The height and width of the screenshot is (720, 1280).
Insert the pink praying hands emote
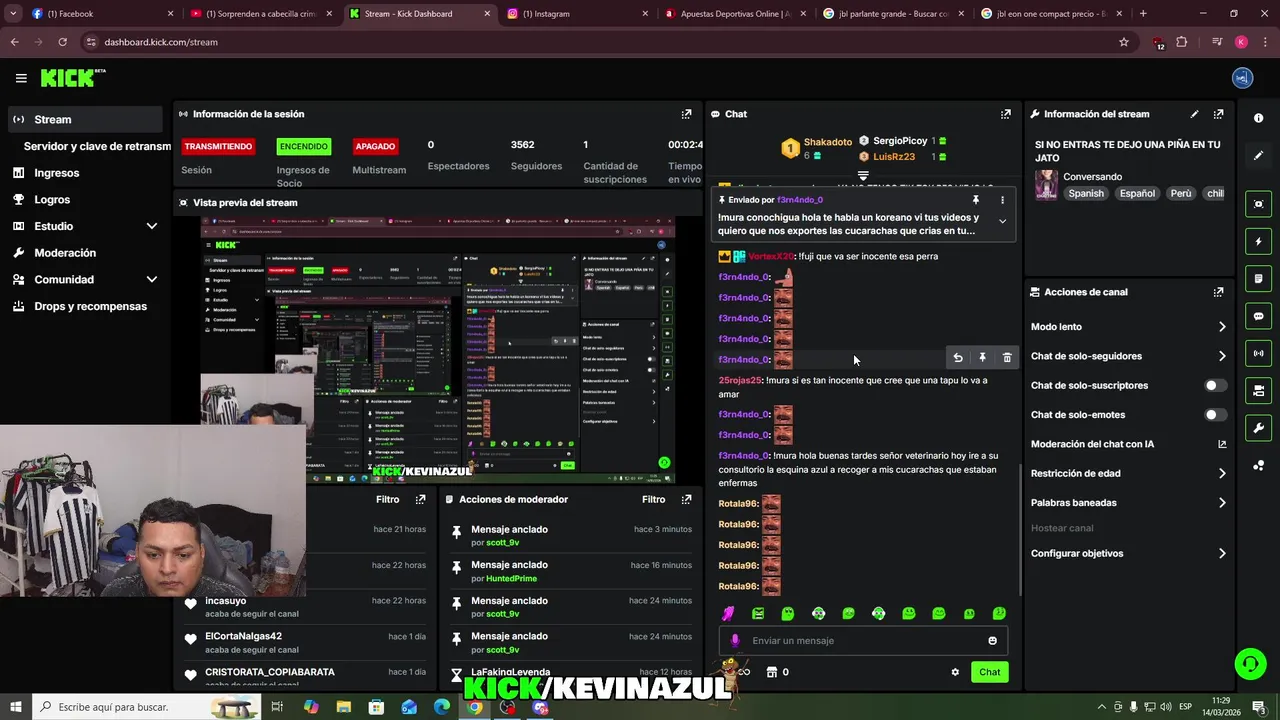click(x=728, y=614)
